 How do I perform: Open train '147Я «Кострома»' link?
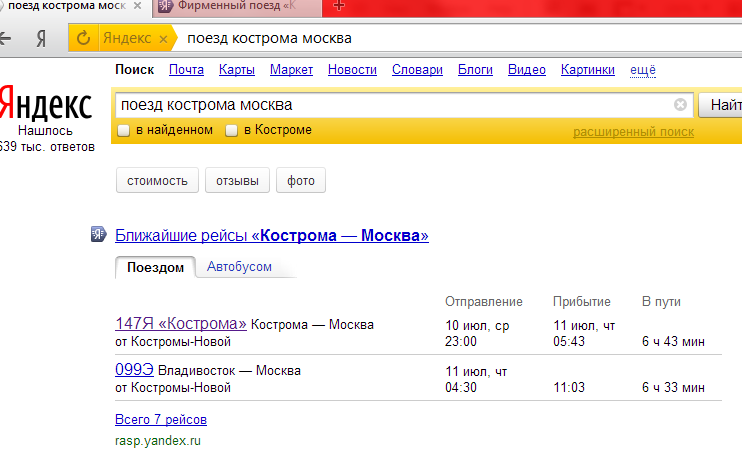(181, 323)
